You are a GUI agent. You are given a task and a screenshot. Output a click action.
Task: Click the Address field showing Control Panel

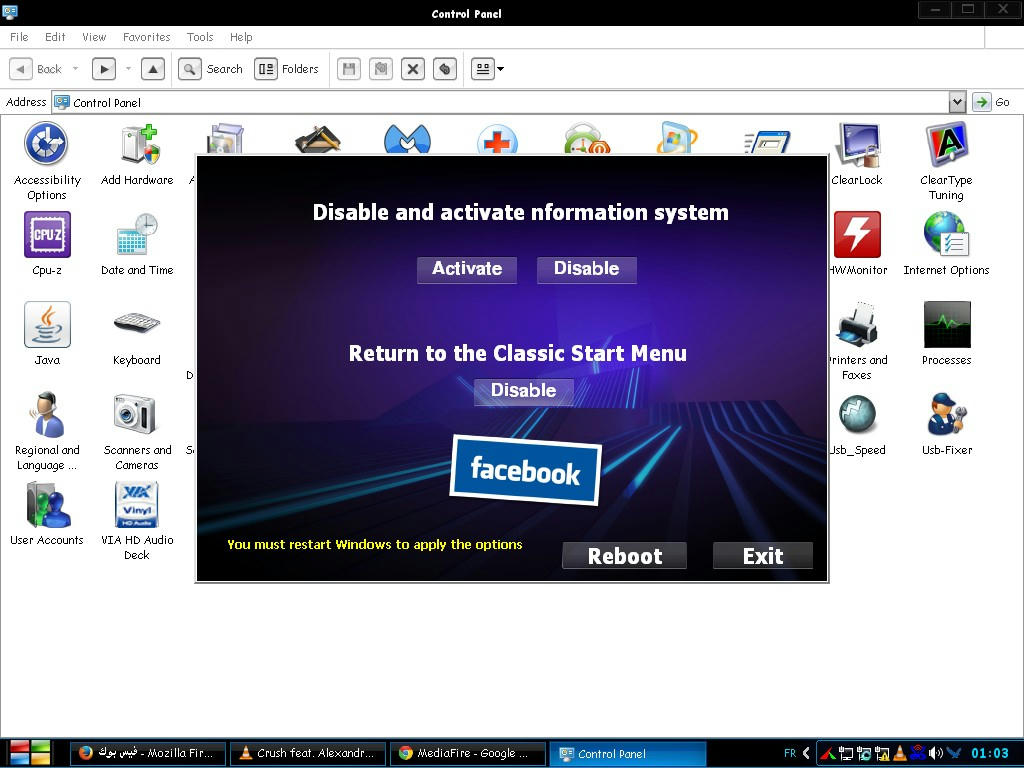pyautogui.click(x=500, y=102)
